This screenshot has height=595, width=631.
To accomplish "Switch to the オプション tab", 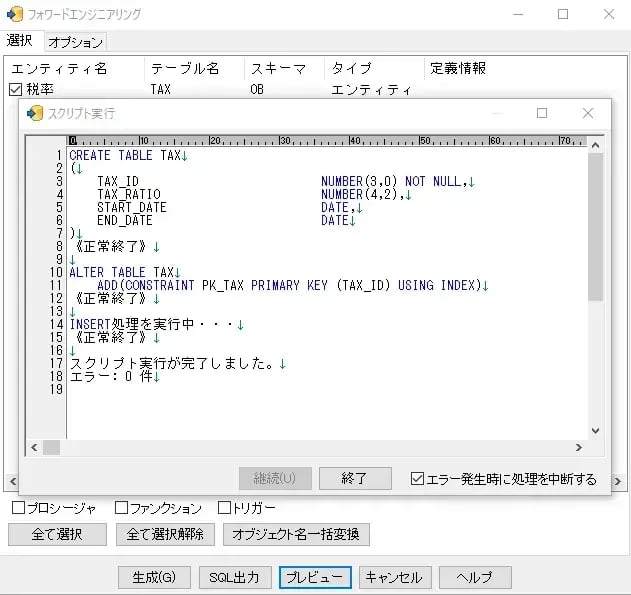I will pyautogui.click(x=75, y=42).
